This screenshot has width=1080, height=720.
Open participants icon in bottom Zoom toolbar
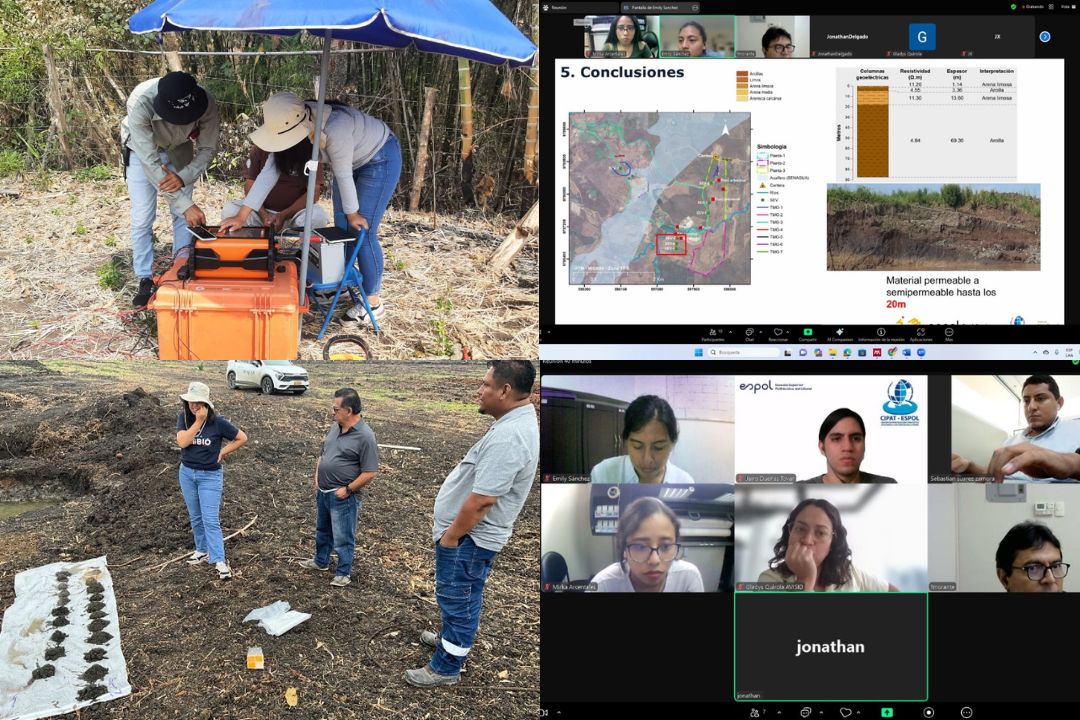[755, 712]
